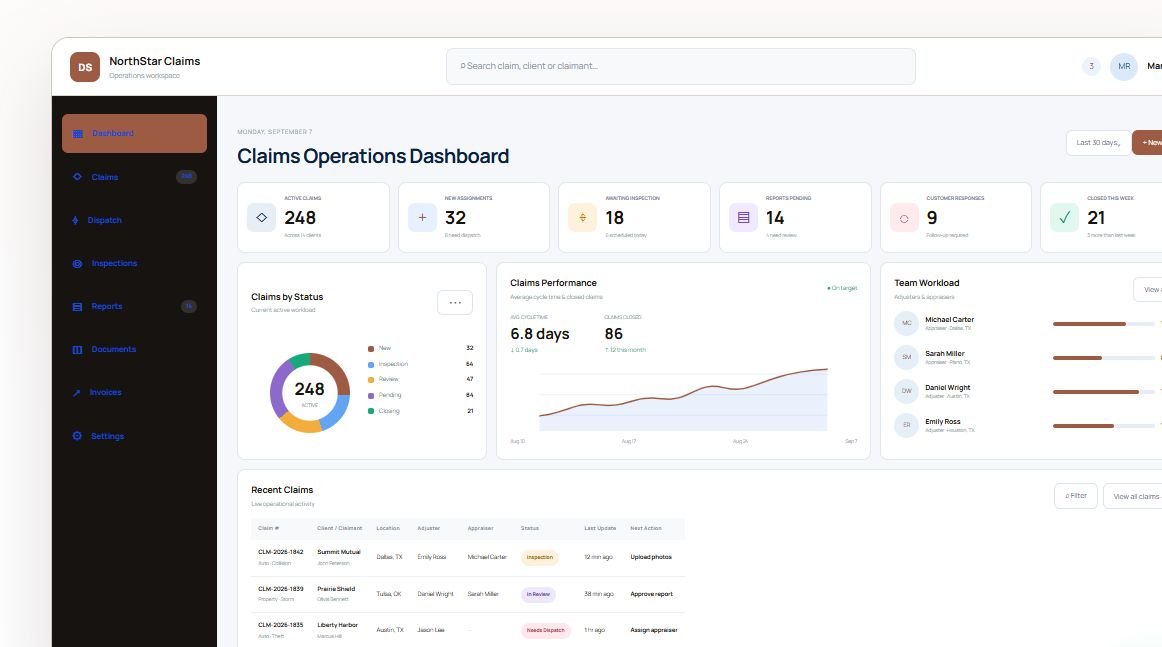Click the Dispatch icon in sidebar
The width and height of the screenshot is (1162, 647).
75,220
